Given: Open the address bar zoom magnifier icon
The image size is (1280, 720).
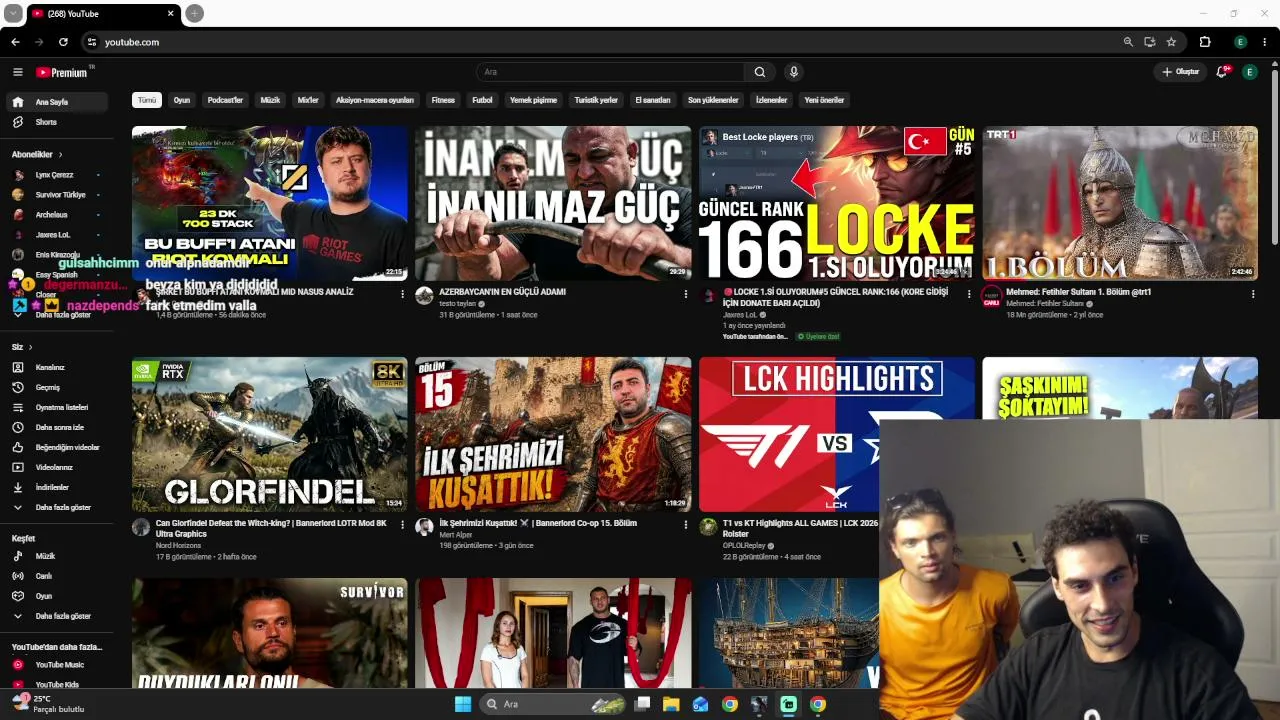Looking at the screenshot, I should click(1128, 42).
